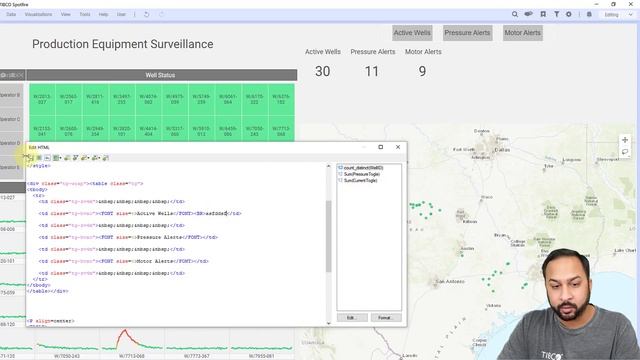Open the View menu
The image size is (640, 360).
pos(66,14)
